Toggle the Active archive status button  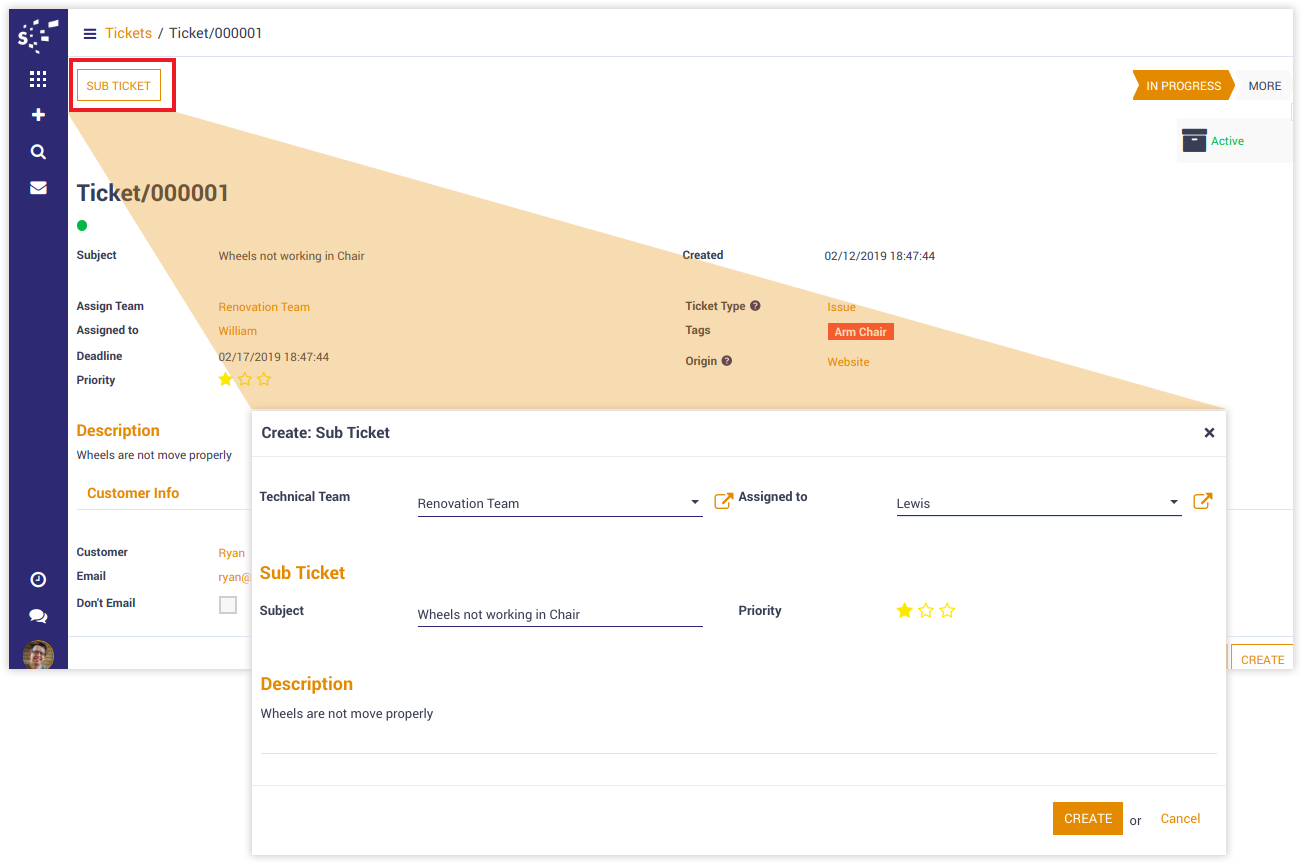pyautogui.click(x=1214, y=141)
